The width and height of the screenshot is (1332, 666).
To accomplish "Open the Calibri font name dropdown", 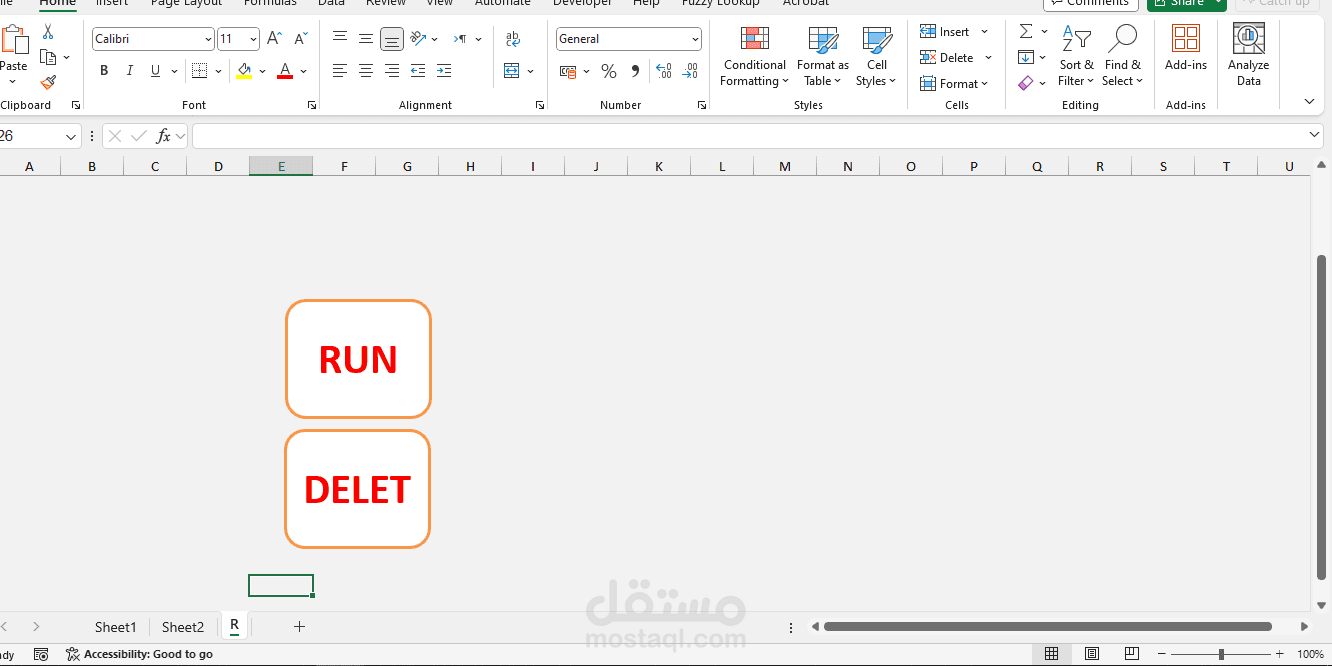I will tap(208, 39).
